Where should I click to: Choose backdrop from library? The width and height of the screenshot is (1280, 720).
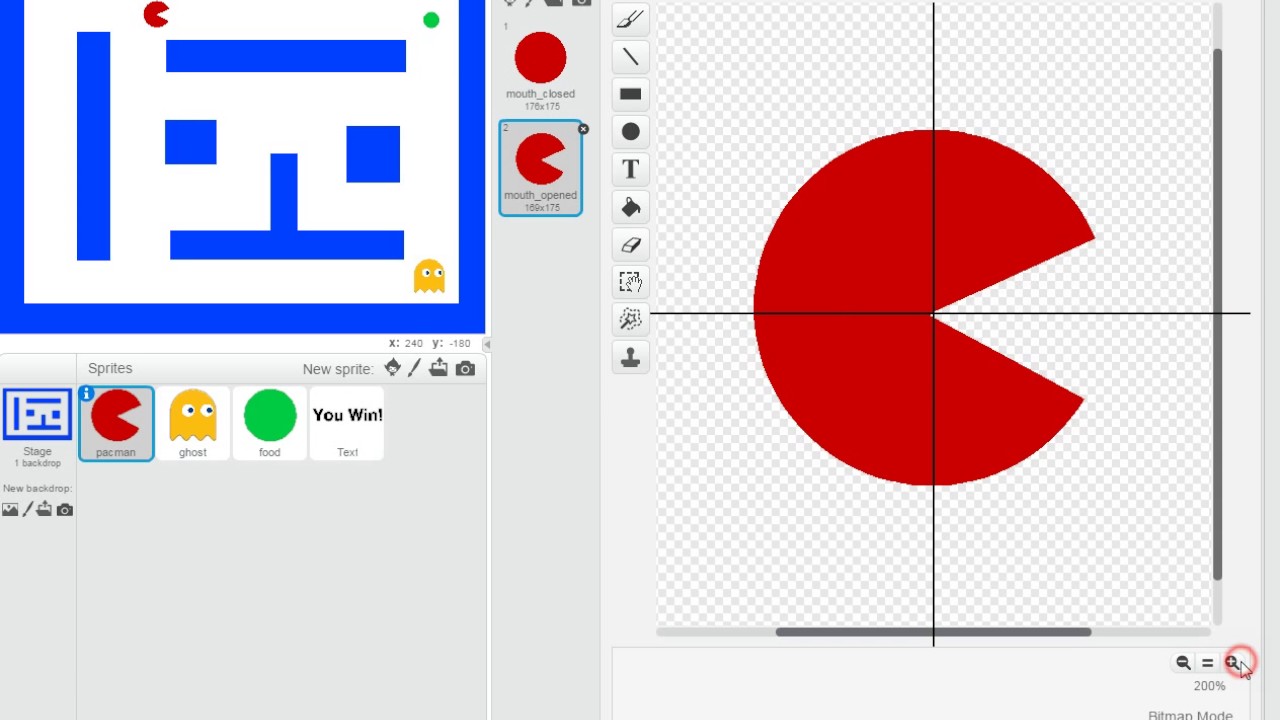pyautogui.click(x=10, y=510)
